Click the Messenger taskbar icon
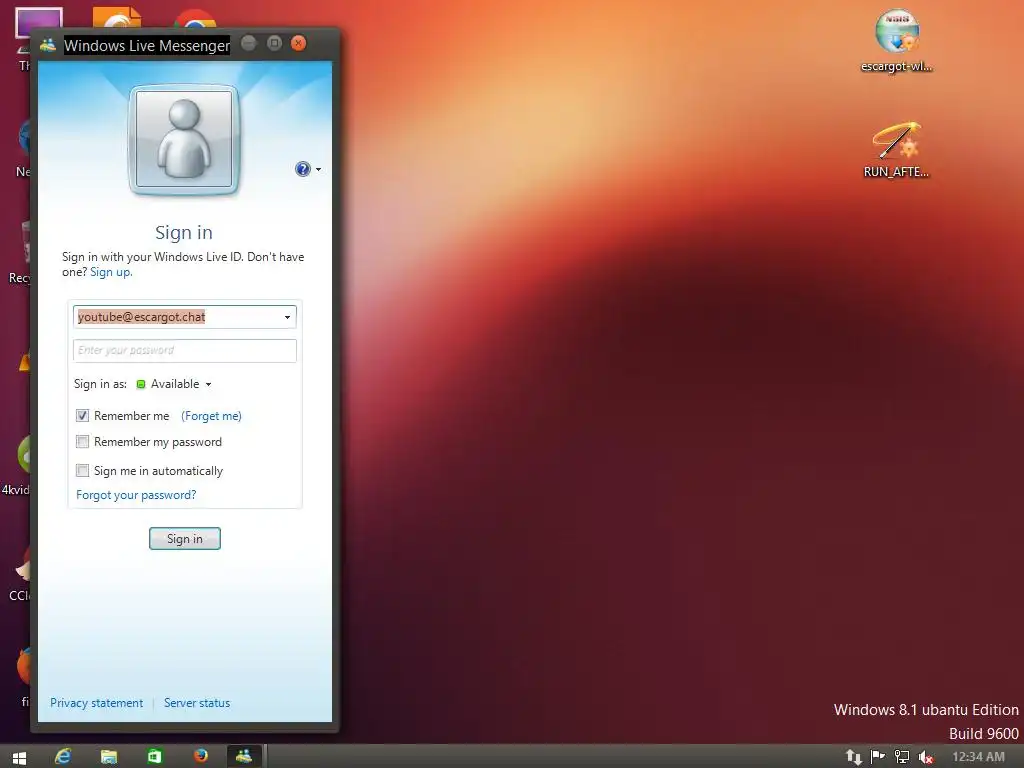The width and height of the screenshot is (1024, 768). 244,756
